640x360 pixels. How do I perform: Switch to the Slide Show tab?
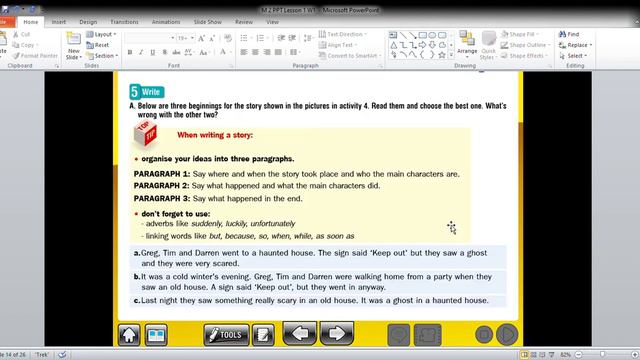(207, 22)
